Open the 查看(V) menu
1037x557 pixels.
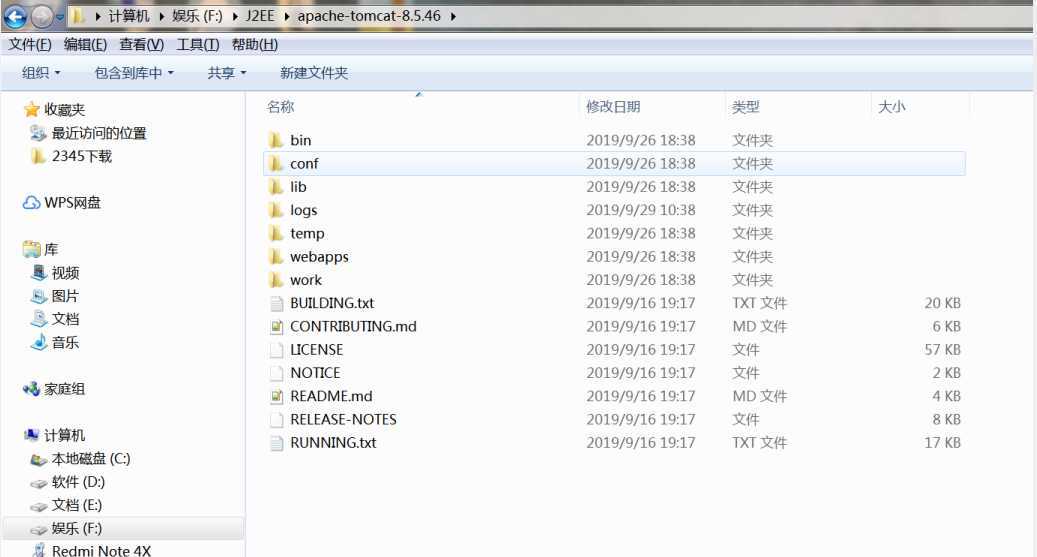142,44
